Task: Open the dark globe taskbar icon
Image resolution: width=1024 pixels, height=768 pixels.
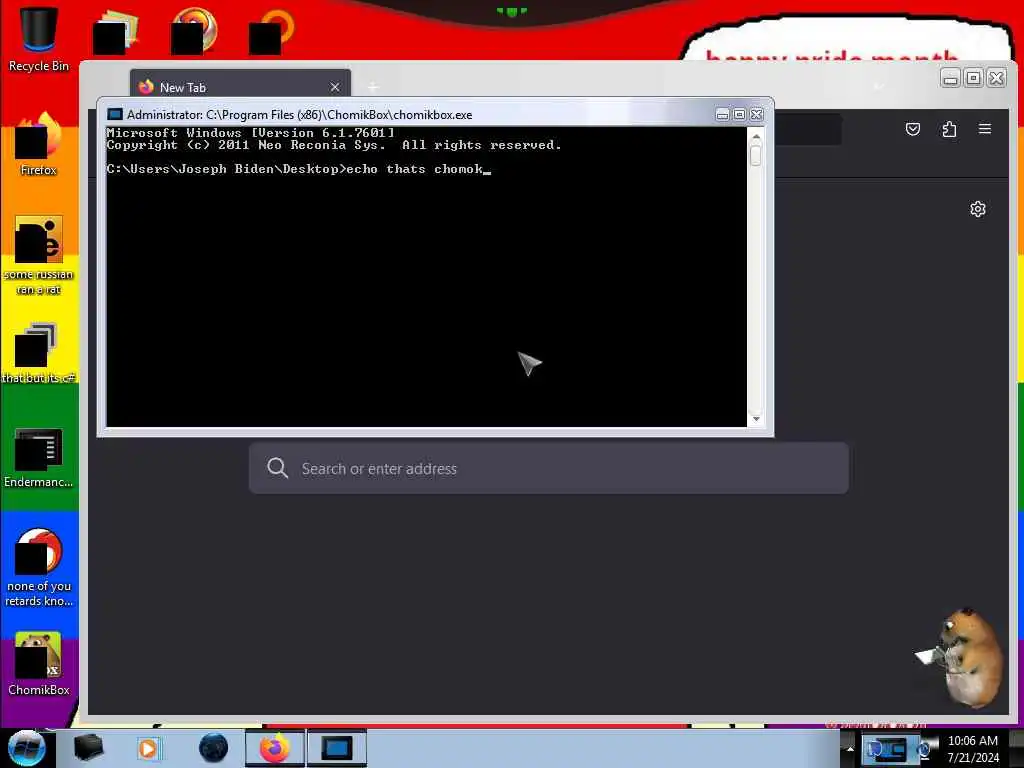Action: click(214, 748)
